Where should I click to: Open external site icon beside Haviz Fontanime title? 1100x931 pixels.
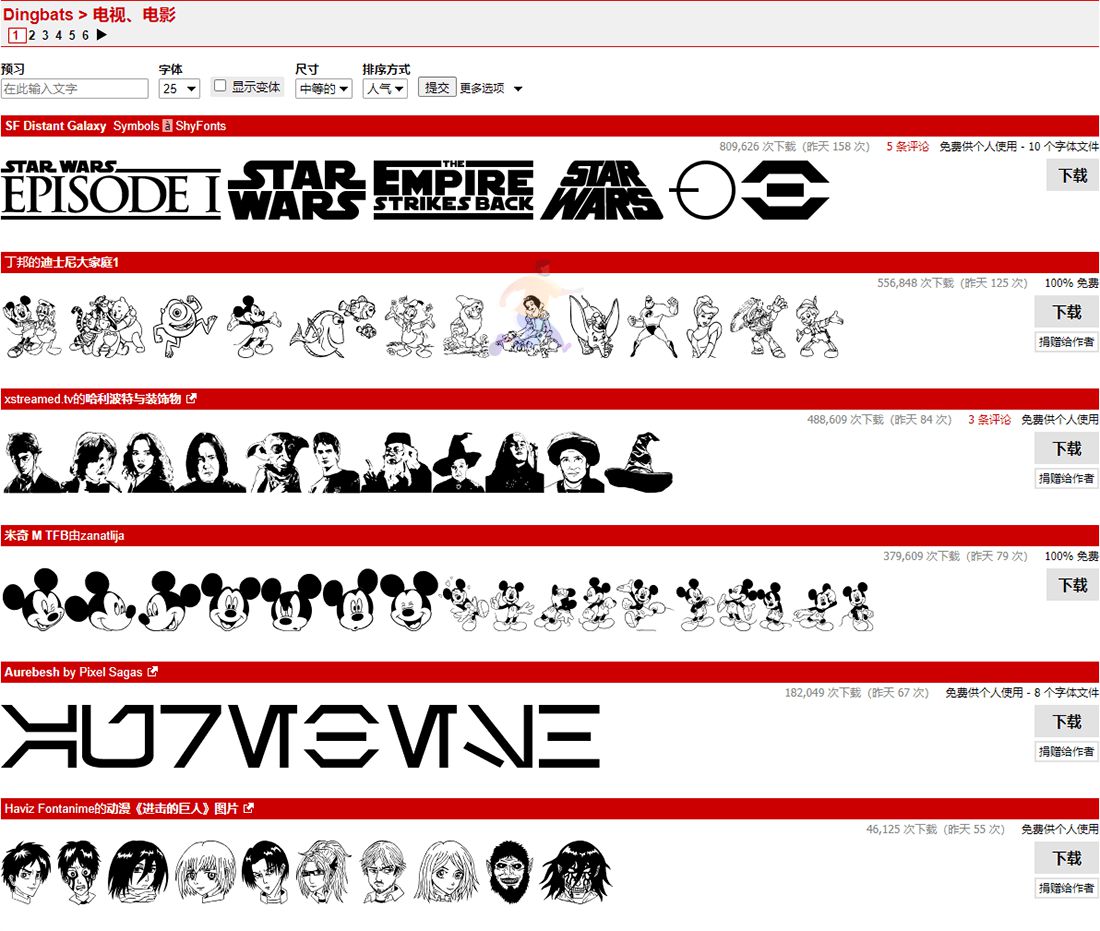pos(248,808)
